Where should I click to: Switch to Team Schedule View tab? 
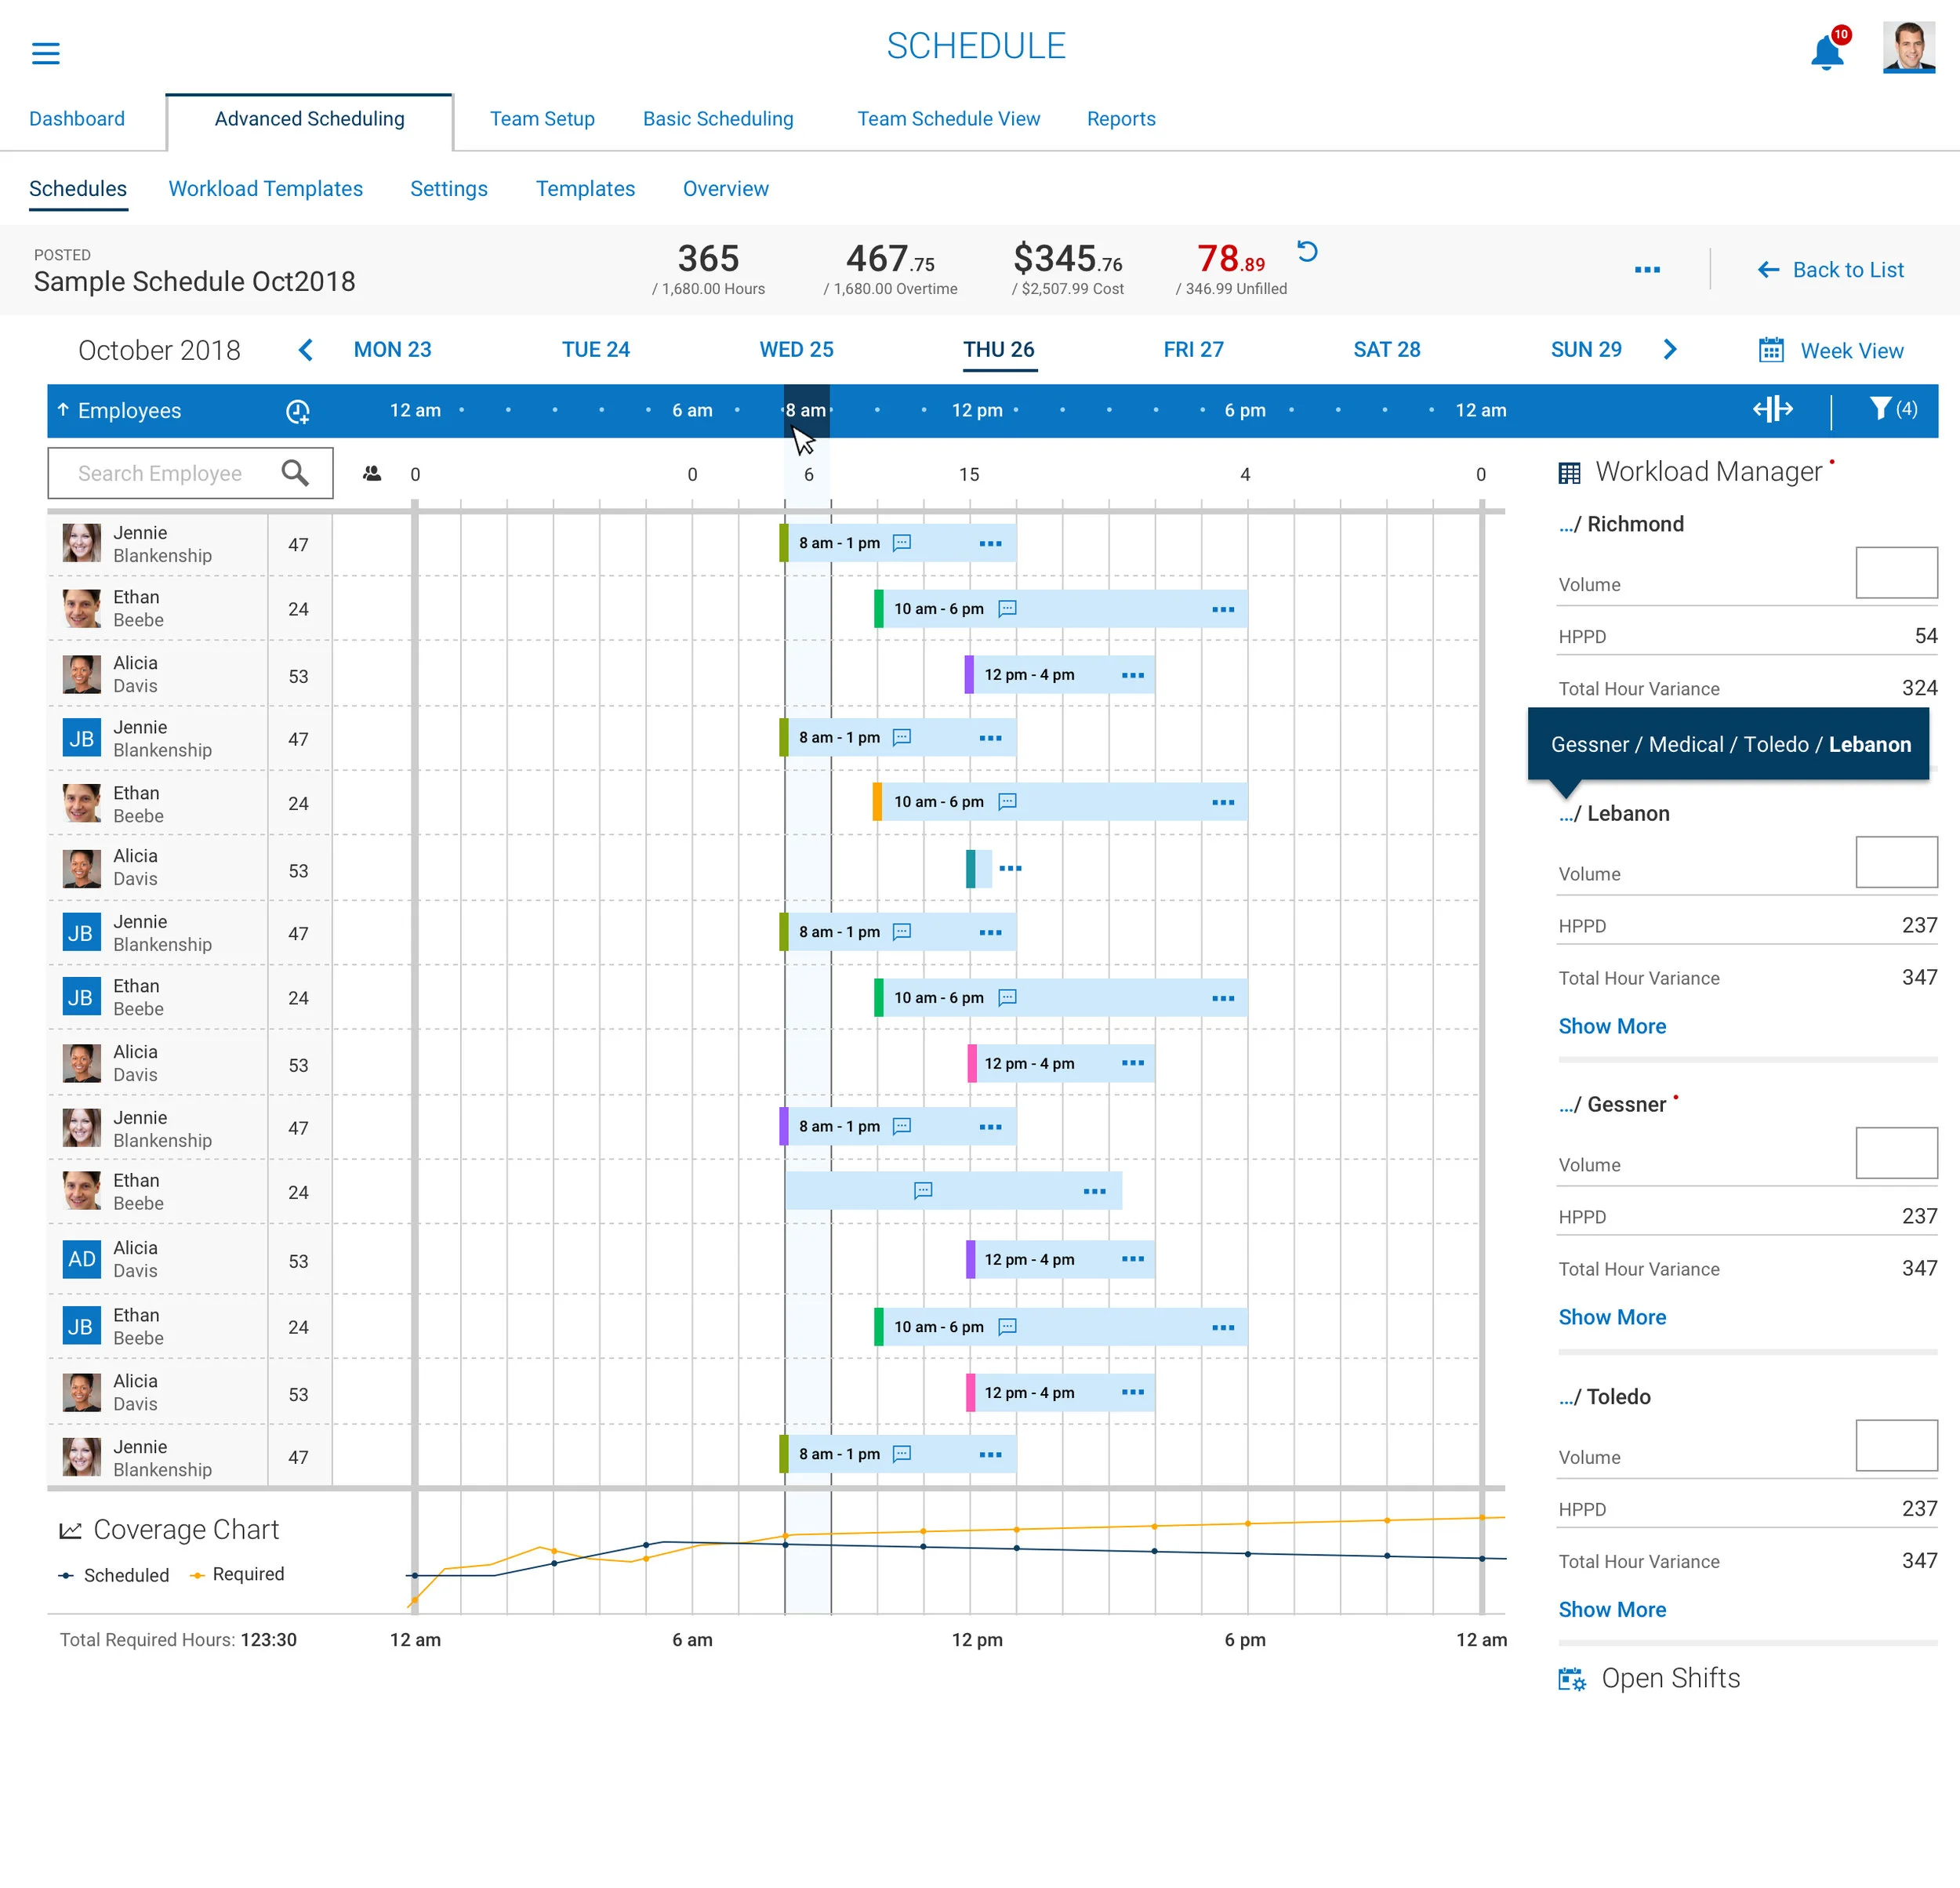pyautogui.click(x=948, y=119)
